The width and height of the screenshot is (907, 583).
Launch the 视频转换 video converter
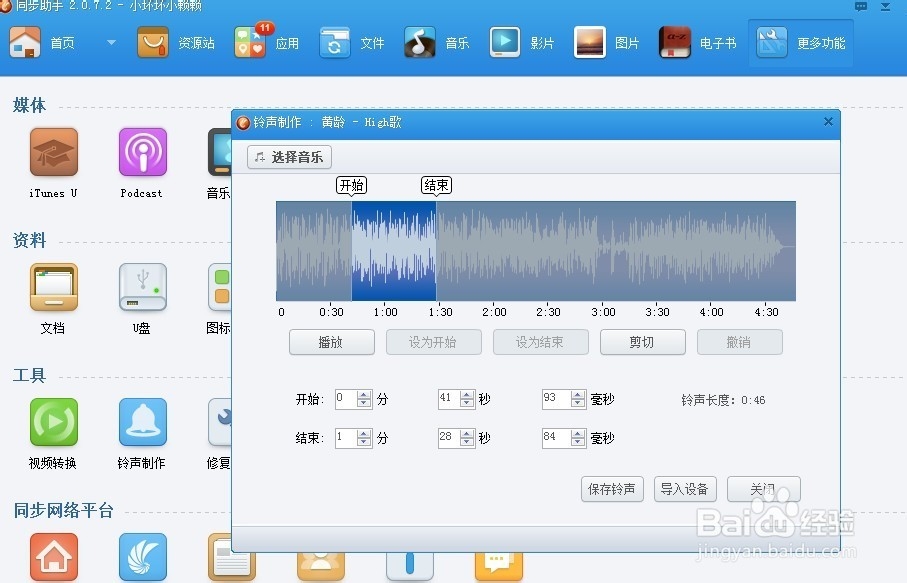[x=53, y=422]
